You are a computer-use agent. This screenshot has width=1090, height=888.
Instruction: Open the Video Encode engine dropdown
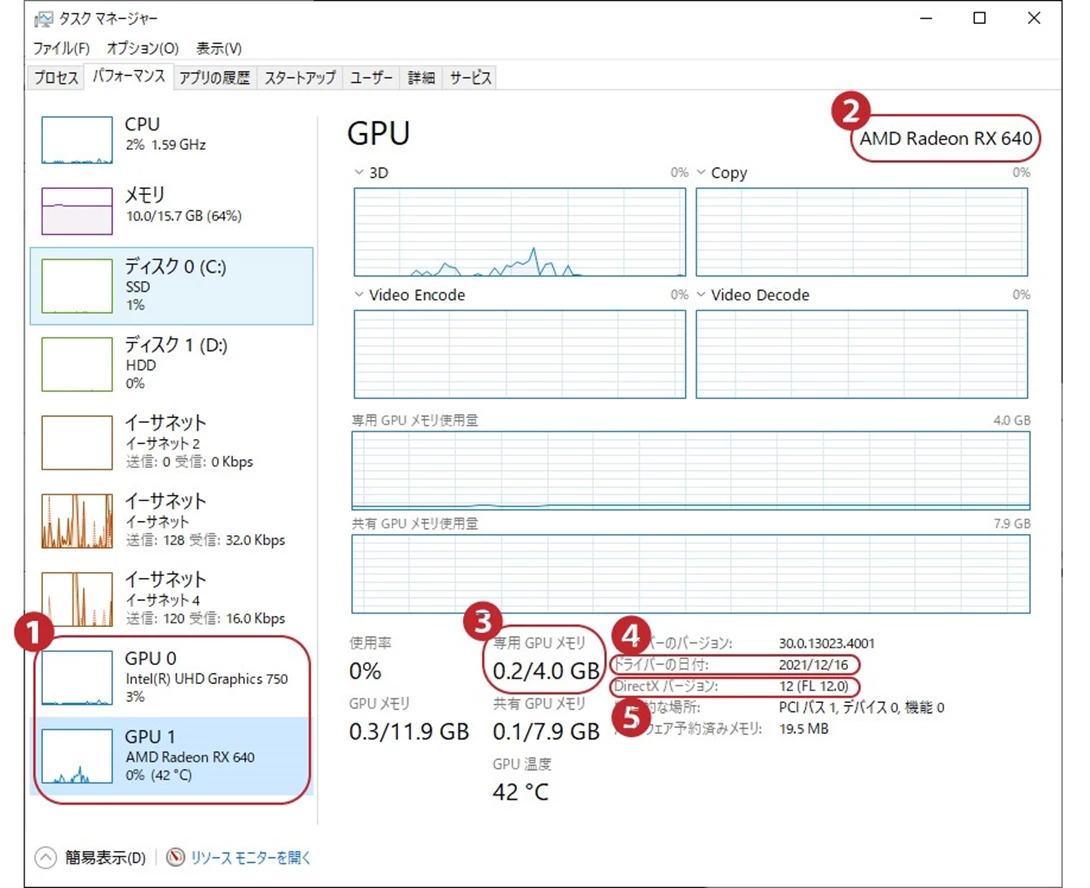click(x=360, y=295)
